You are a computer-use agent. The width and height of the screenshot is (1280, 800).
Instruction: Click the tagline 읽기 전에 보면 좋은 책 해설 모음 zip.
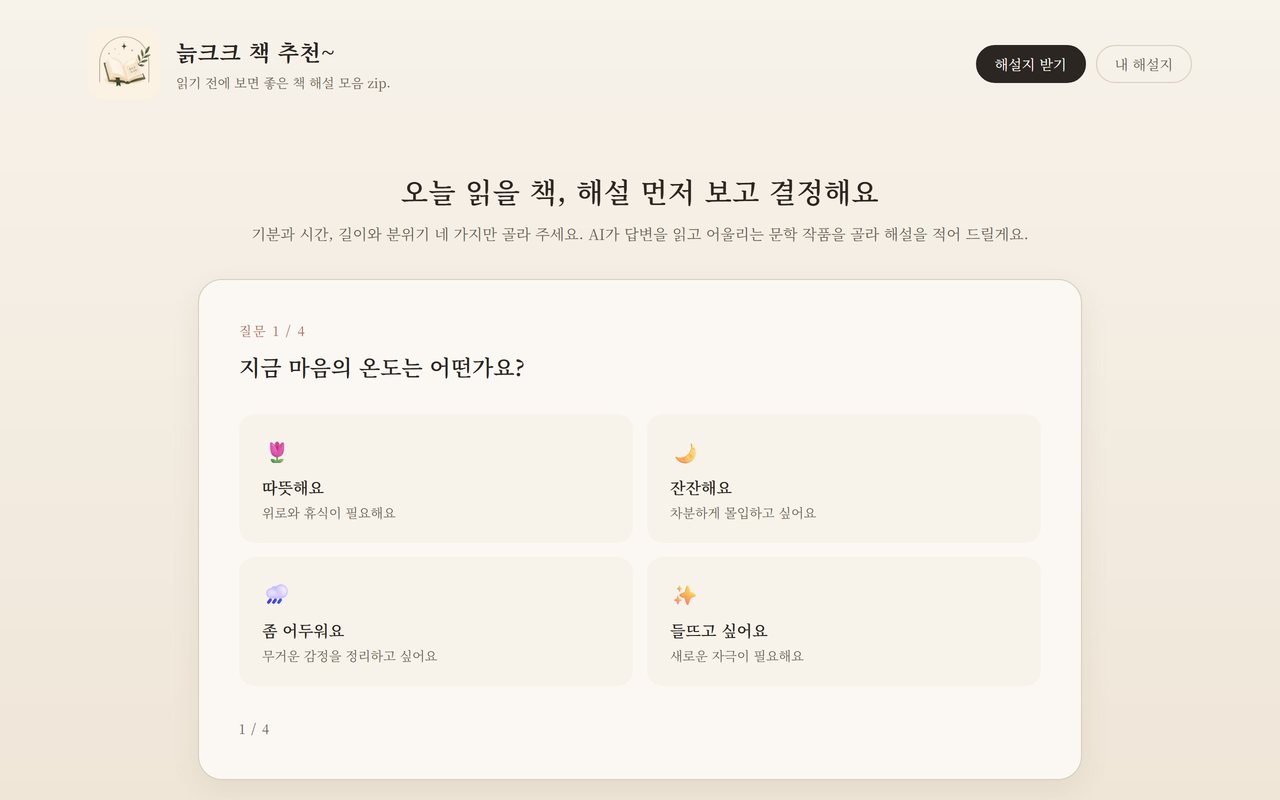point(283,83)
